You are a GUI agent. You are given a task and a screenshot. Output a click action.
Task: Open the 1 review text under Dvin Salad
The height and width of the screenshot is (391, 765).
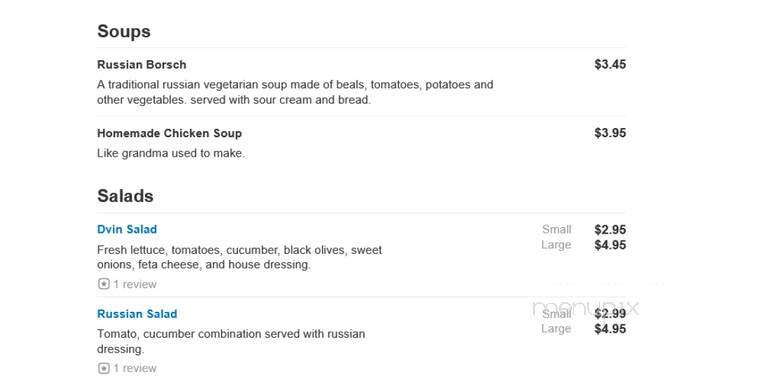click(135, 284)
